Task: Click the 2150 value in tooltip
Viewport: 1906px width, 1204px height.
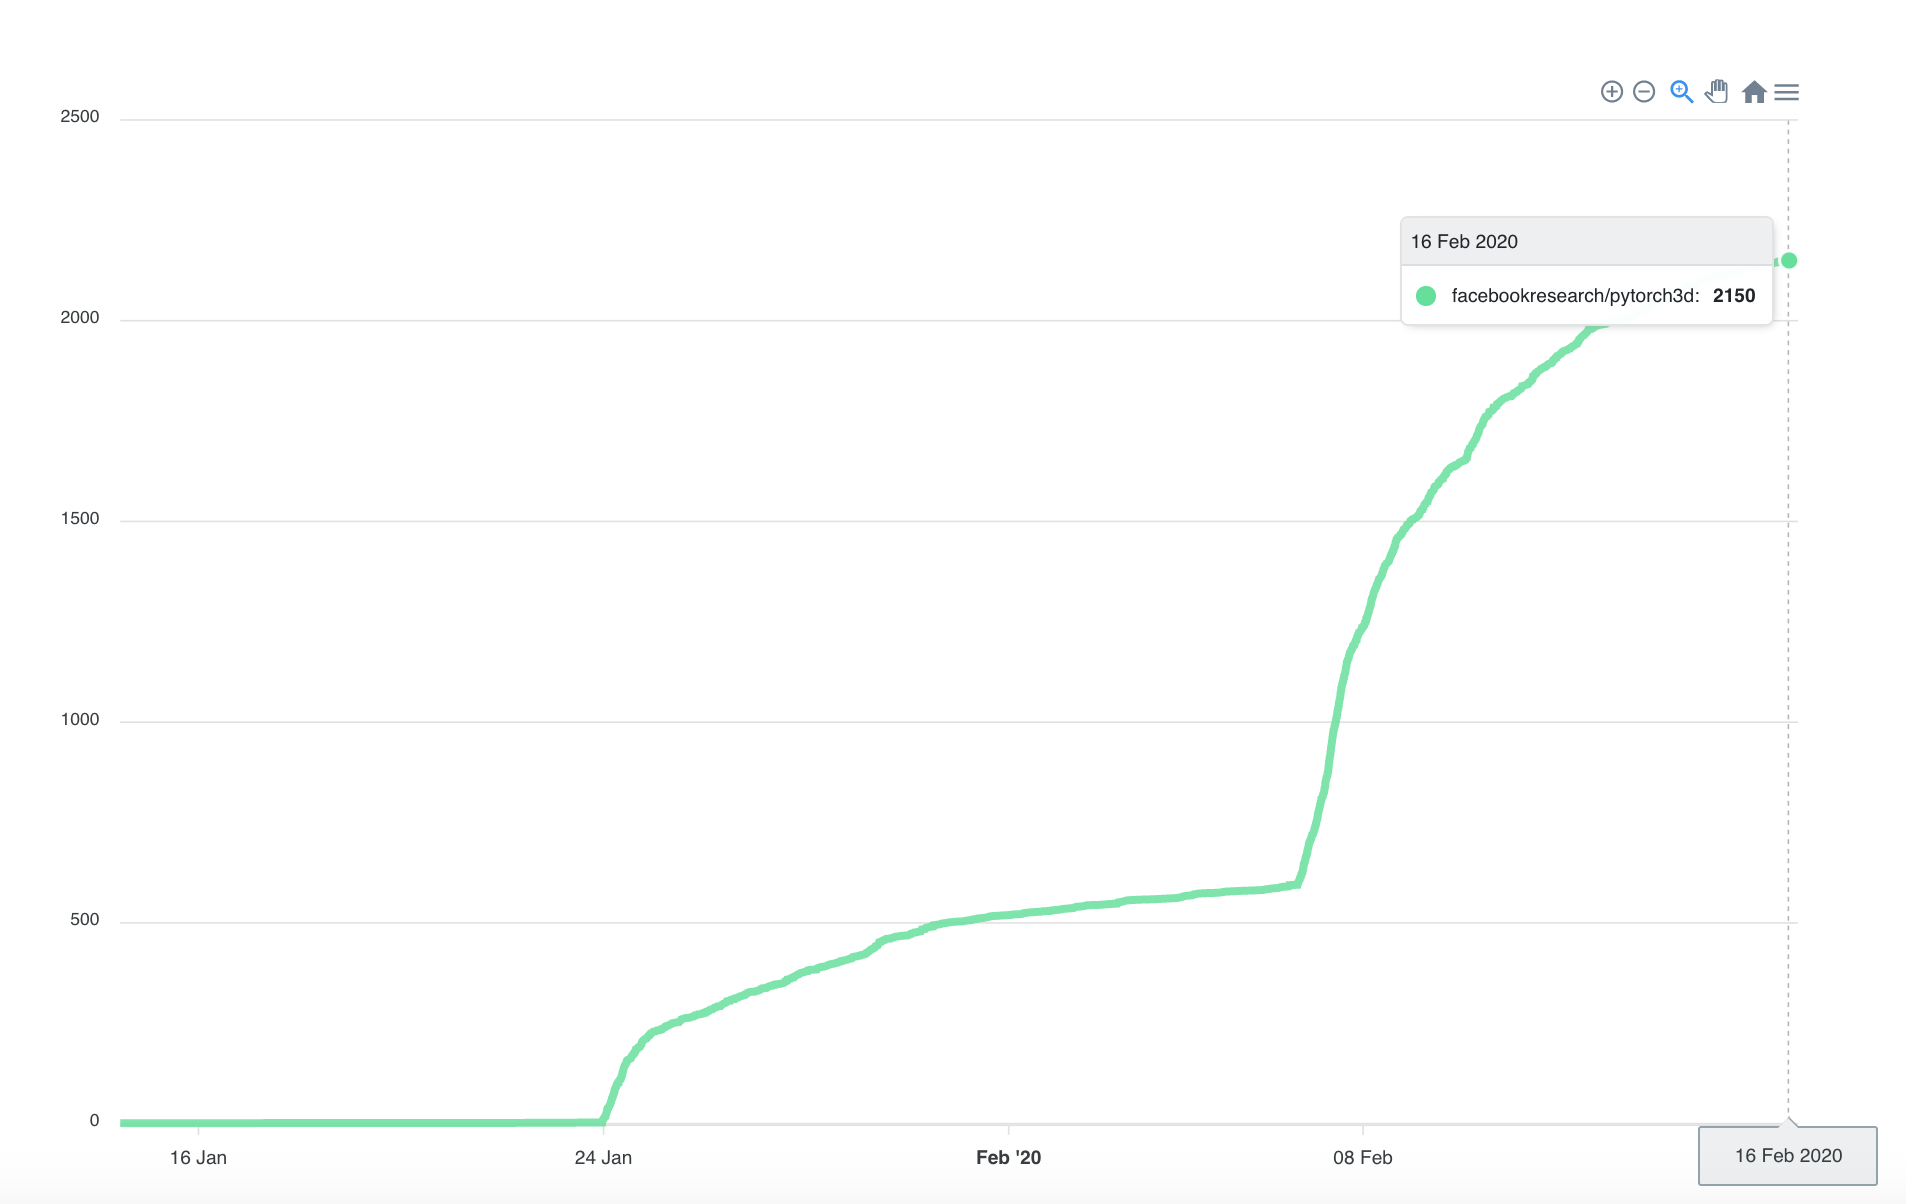Action: 1734,296
